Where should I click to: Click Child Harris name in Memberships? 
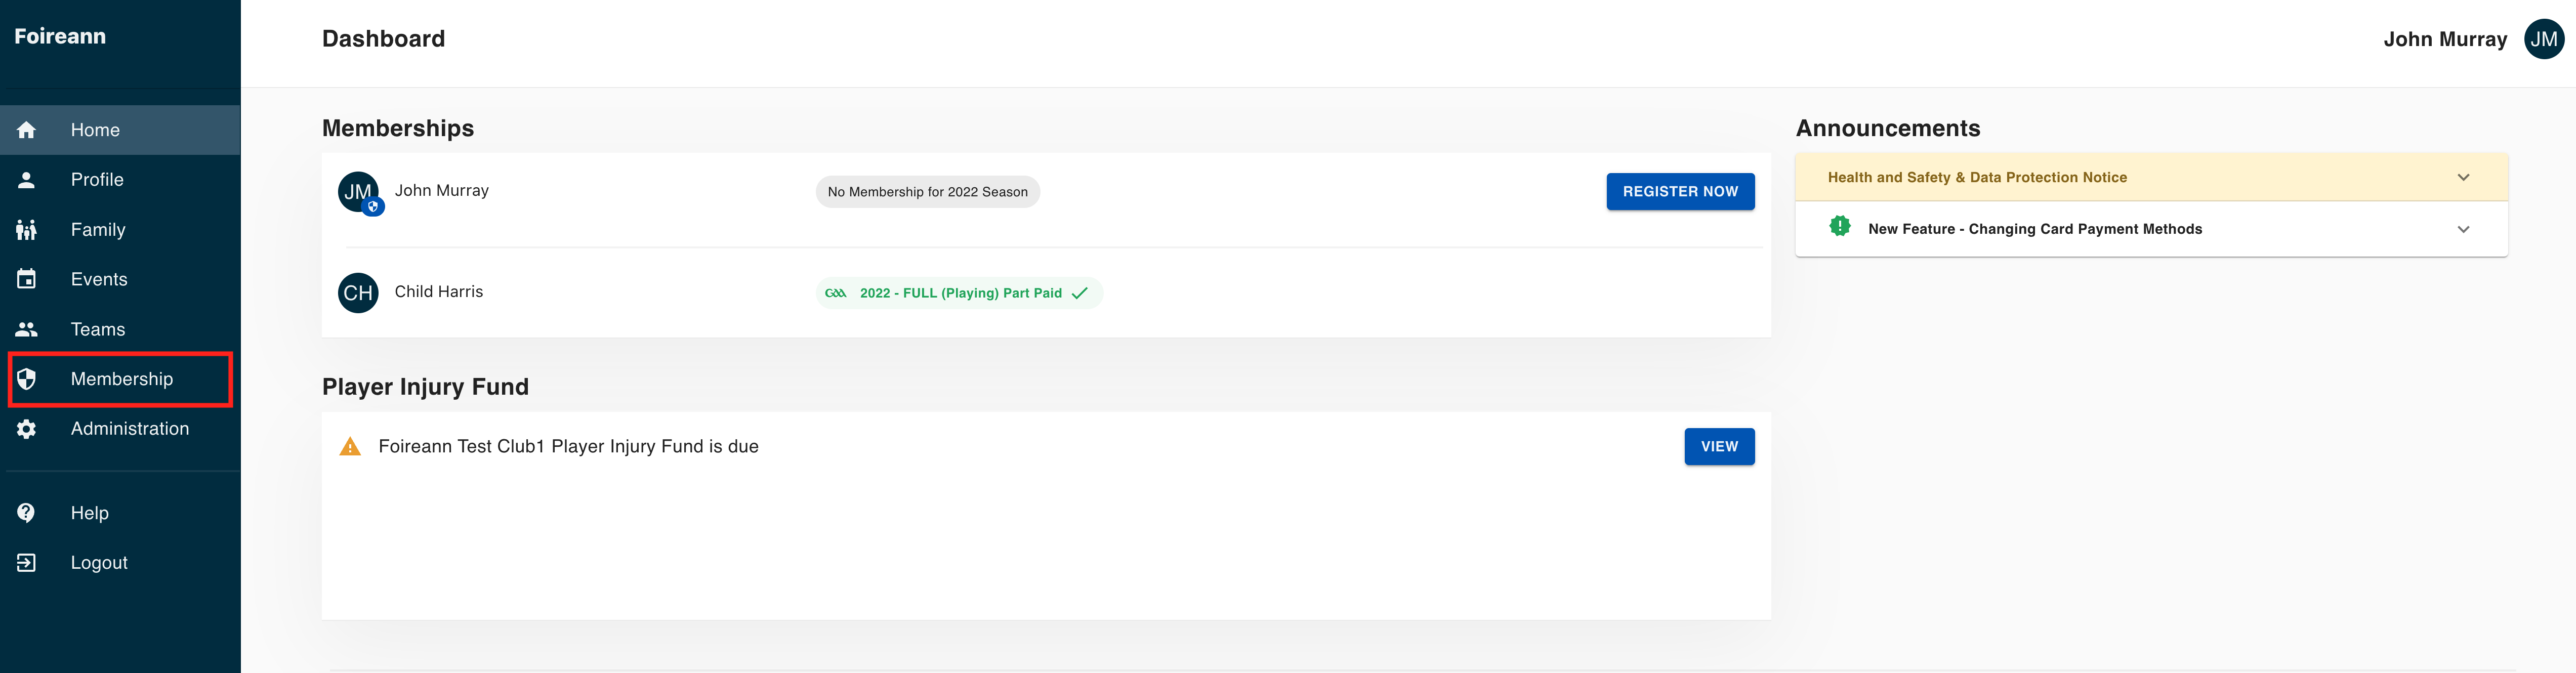coord(439,292)
